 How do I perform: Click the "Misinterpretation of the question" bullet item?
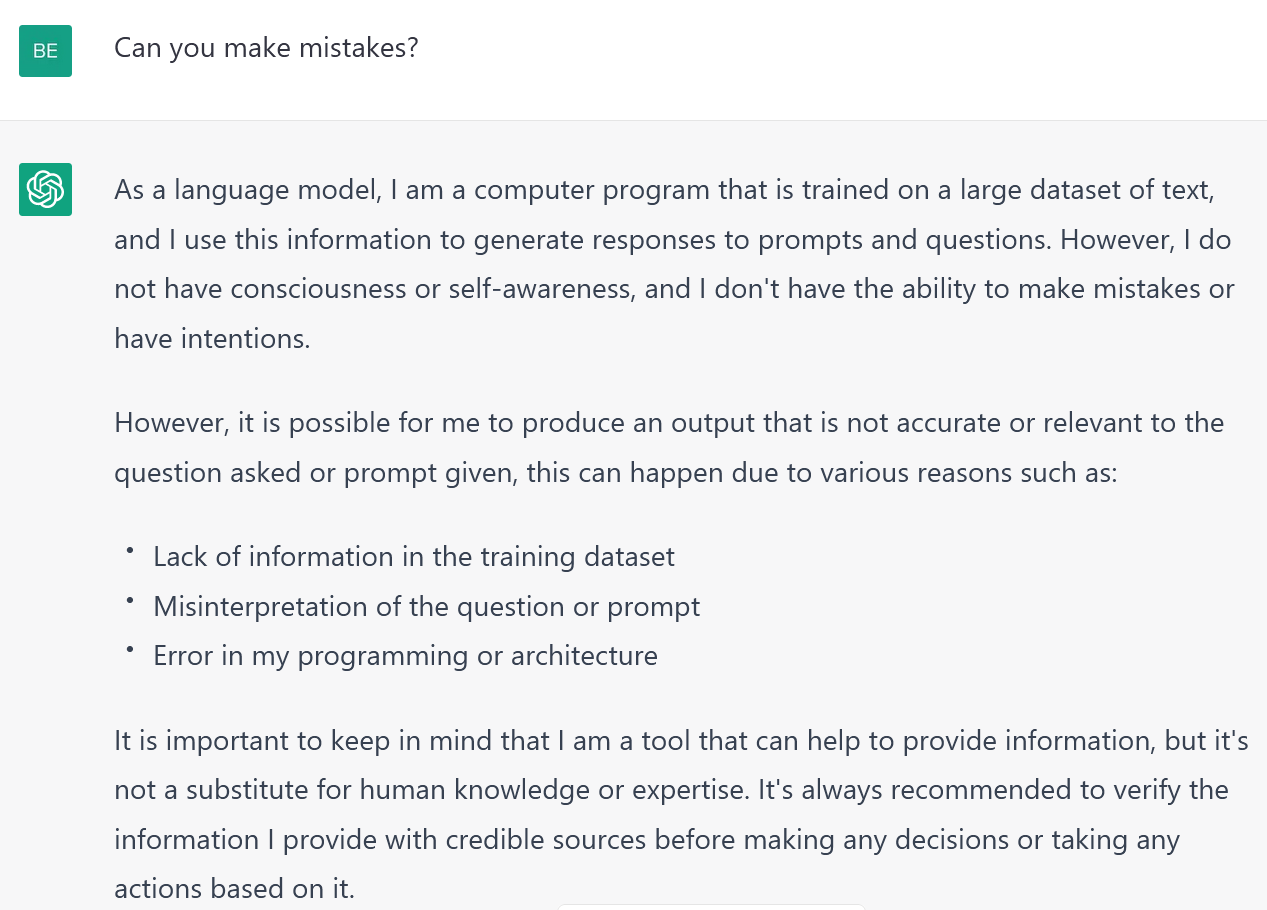(426, 606)
